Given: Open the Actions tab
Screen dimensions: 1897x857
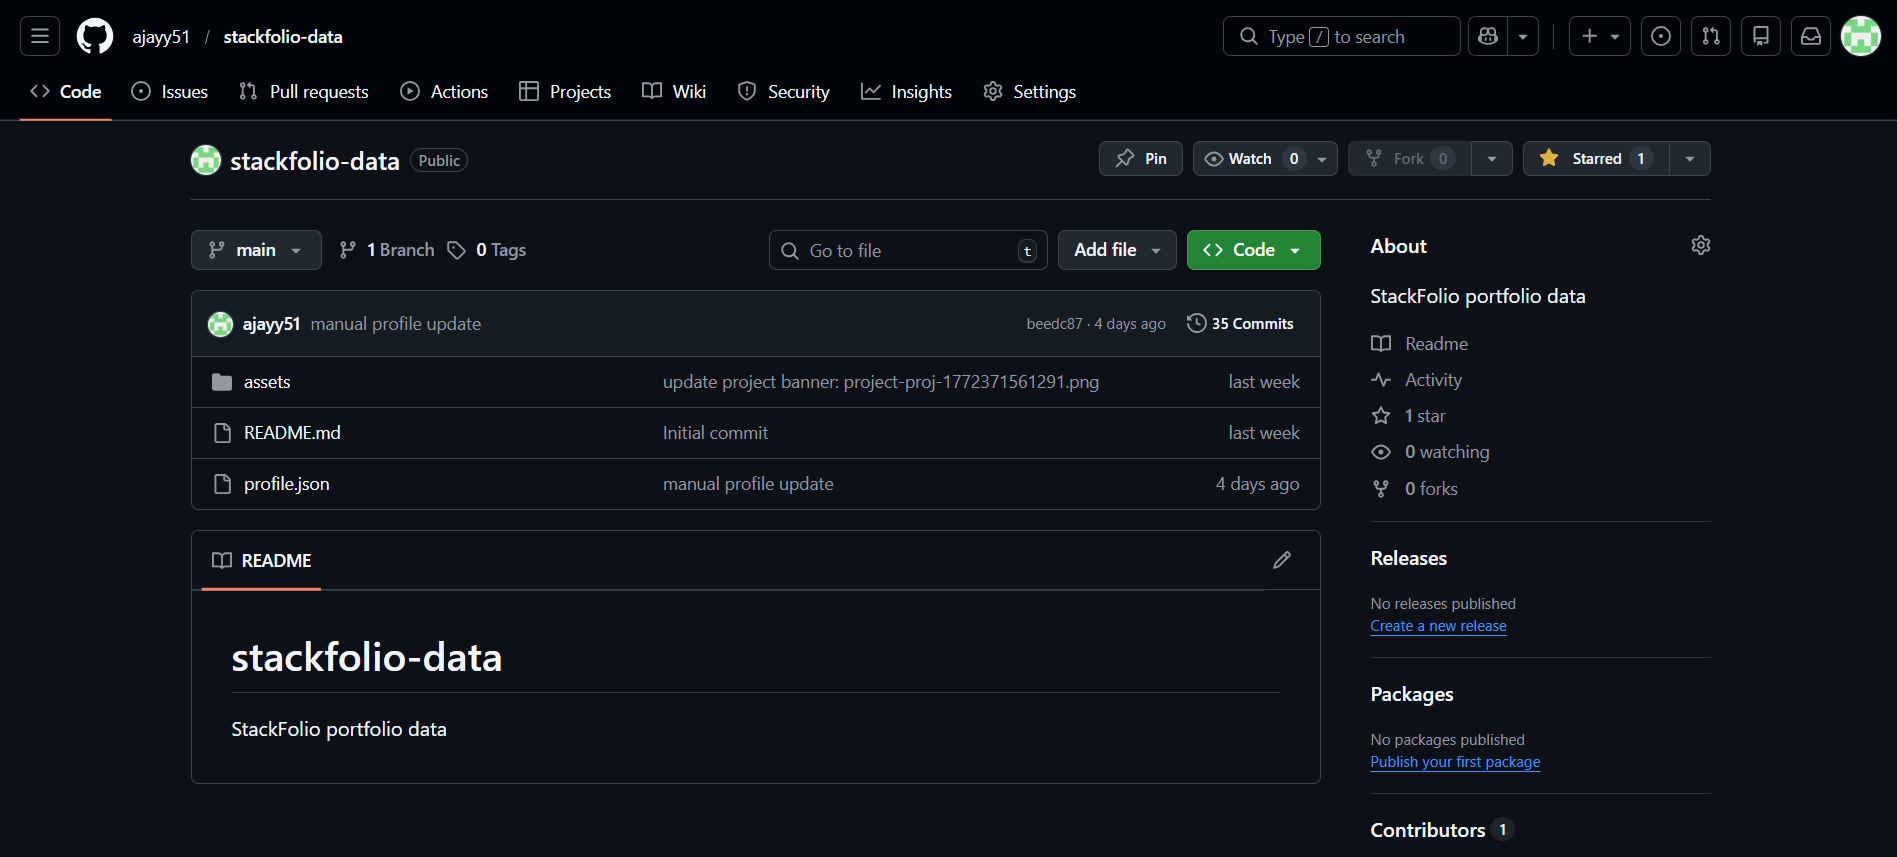Looking at the screenshot, I should coord(444,91).
